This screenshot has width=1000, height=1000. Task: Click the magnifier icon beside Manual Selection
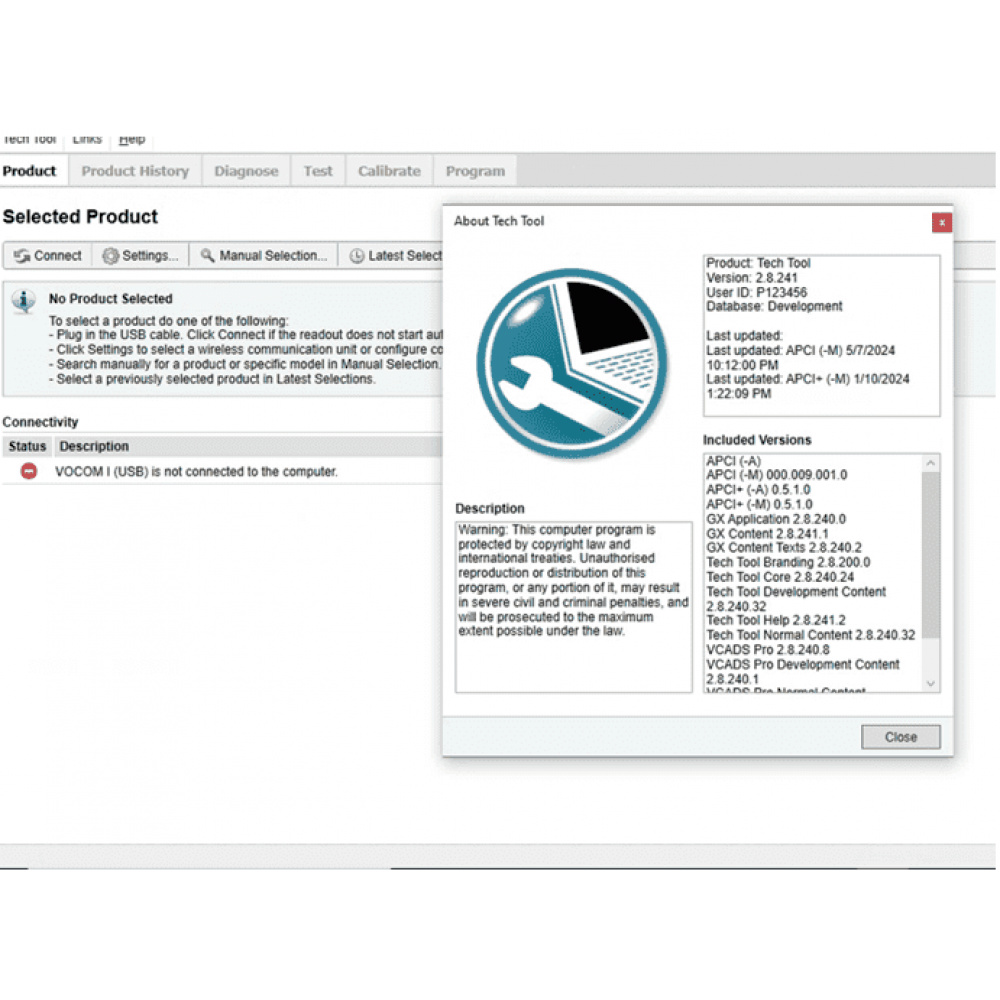[207, 255]
